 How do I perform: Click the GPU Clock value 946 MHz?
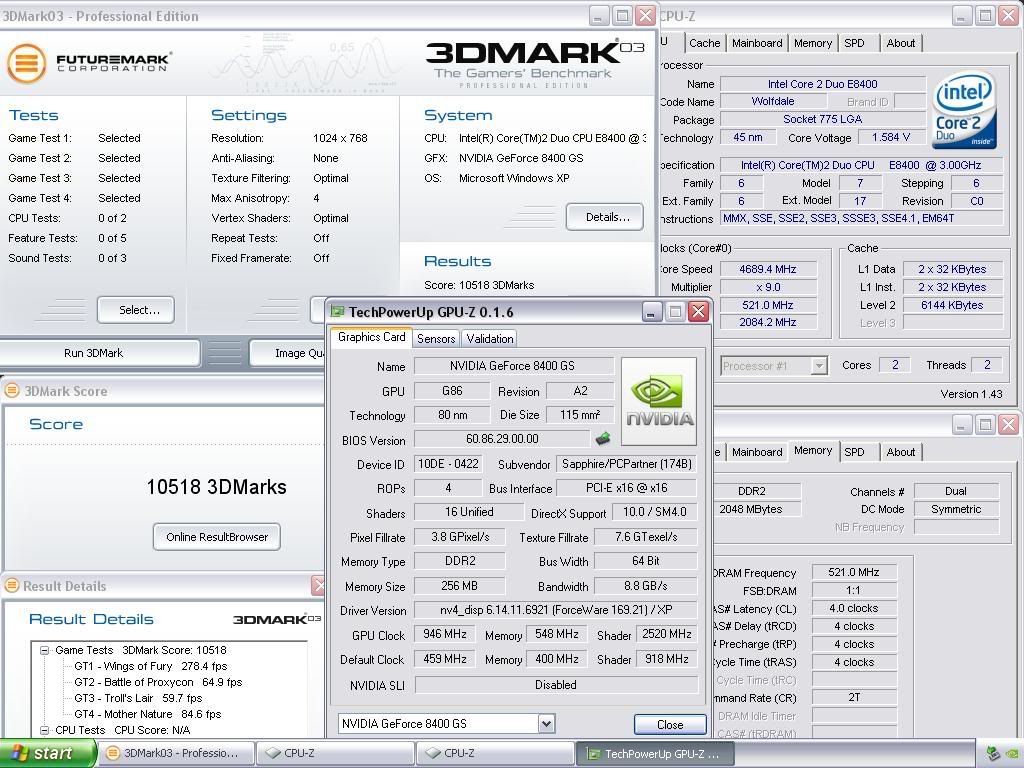(445, 634)
